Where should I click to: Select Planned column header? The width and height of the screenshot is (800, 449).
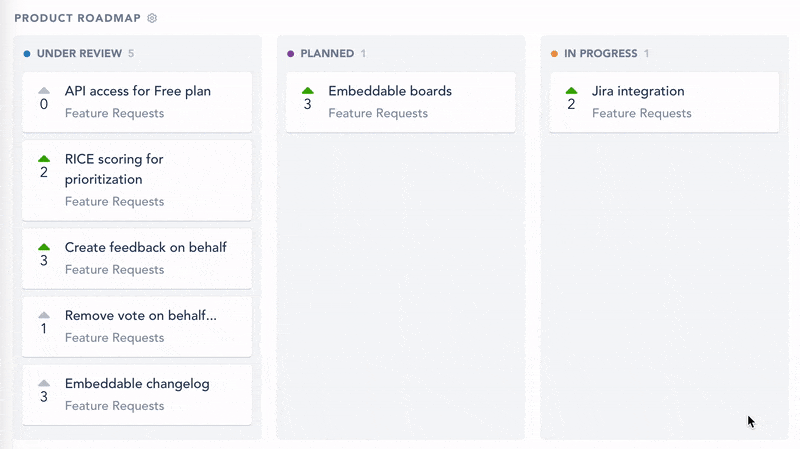click(x=327, y=54)
